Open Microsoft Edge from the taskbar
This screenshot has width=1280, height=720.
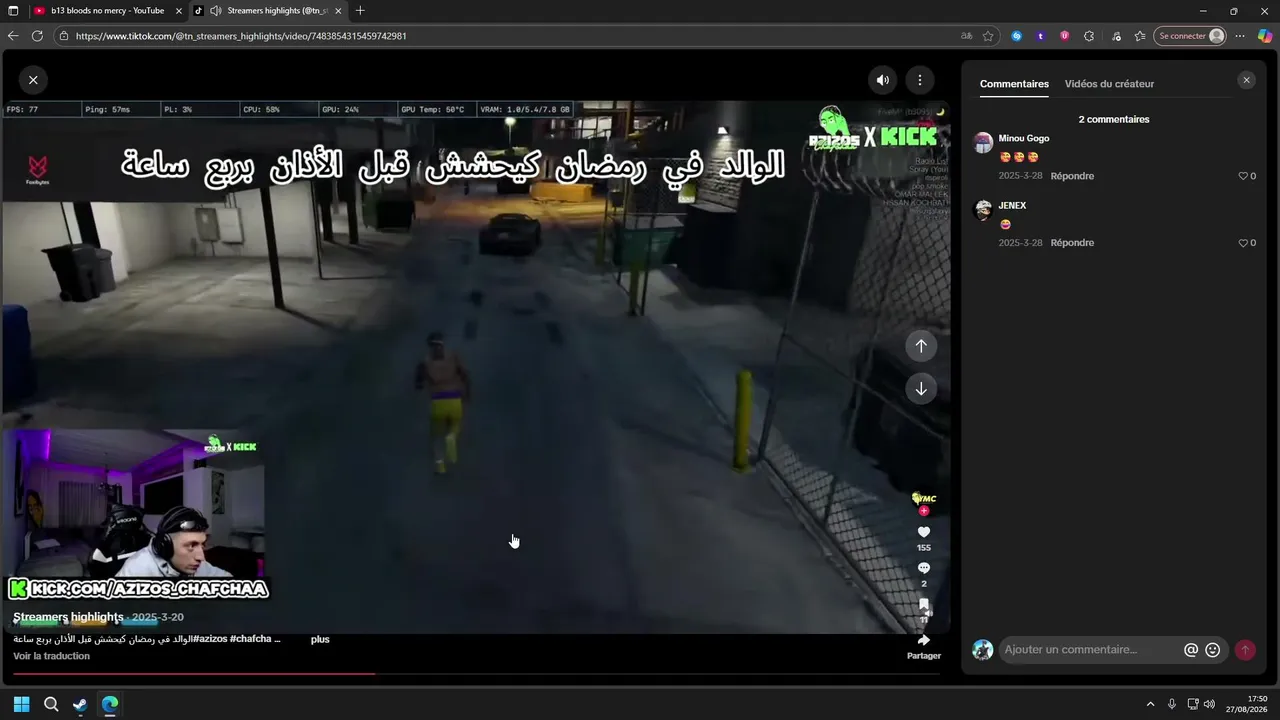110,704
